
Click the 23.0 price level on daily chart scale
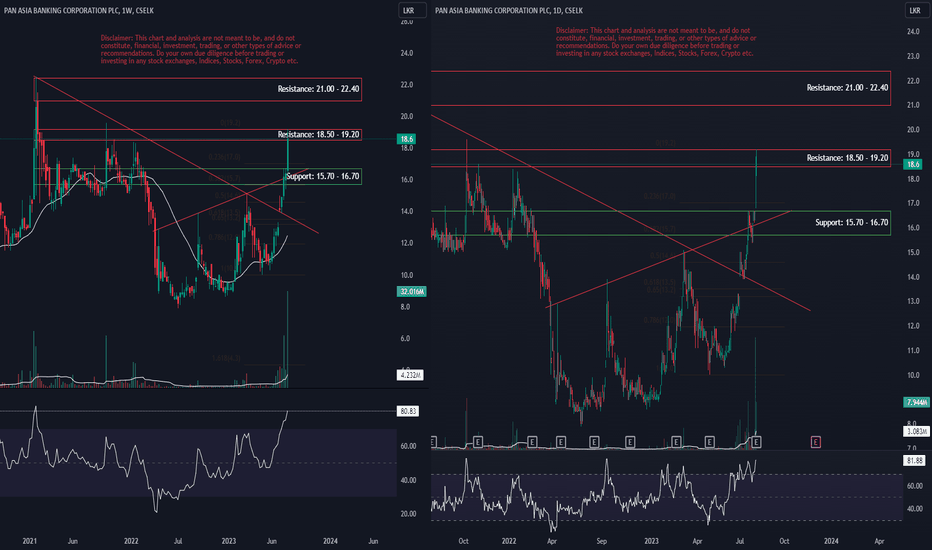click(x=913, y=56)
